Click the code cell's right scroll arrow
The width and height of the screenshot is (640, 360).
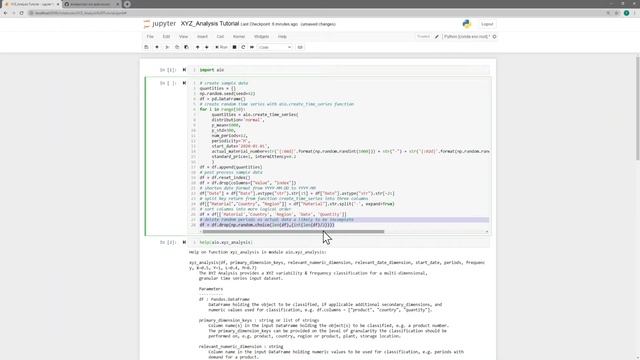tap(487, 232)
